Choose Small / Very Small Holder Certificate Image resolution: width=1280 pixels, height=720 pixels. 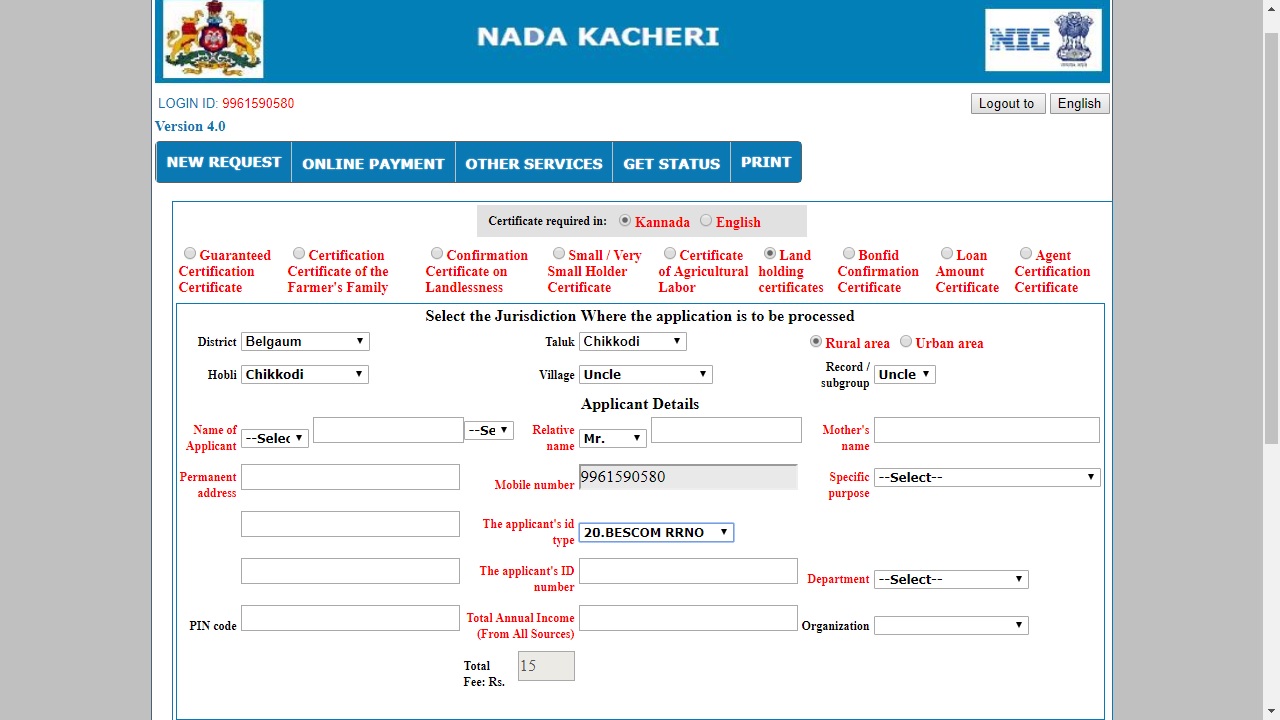(559, 254)
